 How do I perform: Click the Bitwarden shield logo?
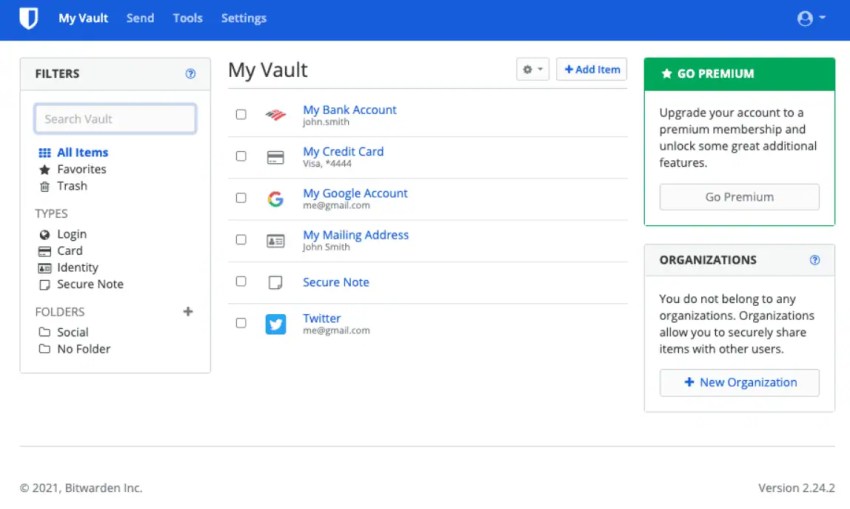click(x=28, y=18)
